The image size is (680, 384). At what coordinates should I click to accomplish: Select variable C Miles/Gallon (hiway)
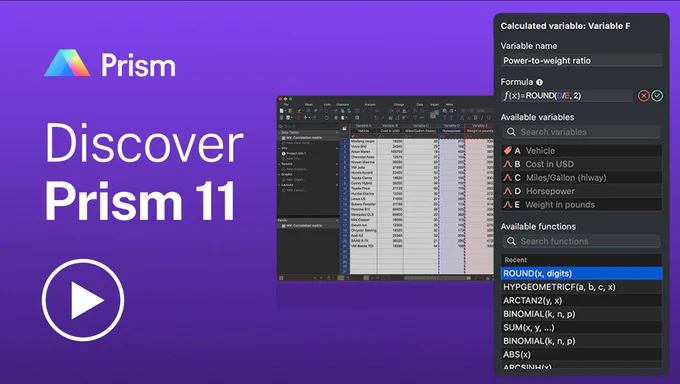click(x=581, y=177)
